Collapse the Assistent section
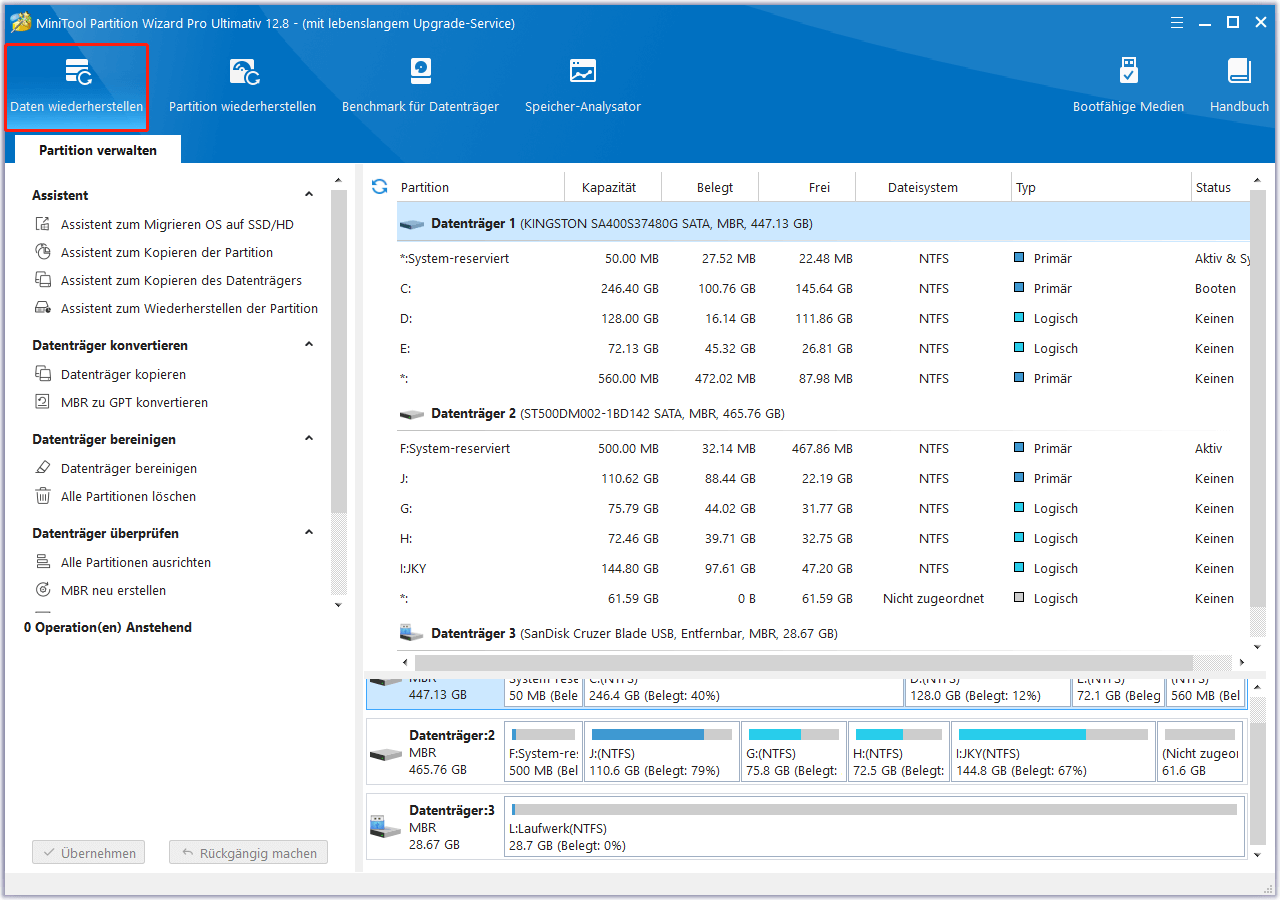The height and width of the screenshot is (900, 1280). pyautogui.click(x=309, y=195)
